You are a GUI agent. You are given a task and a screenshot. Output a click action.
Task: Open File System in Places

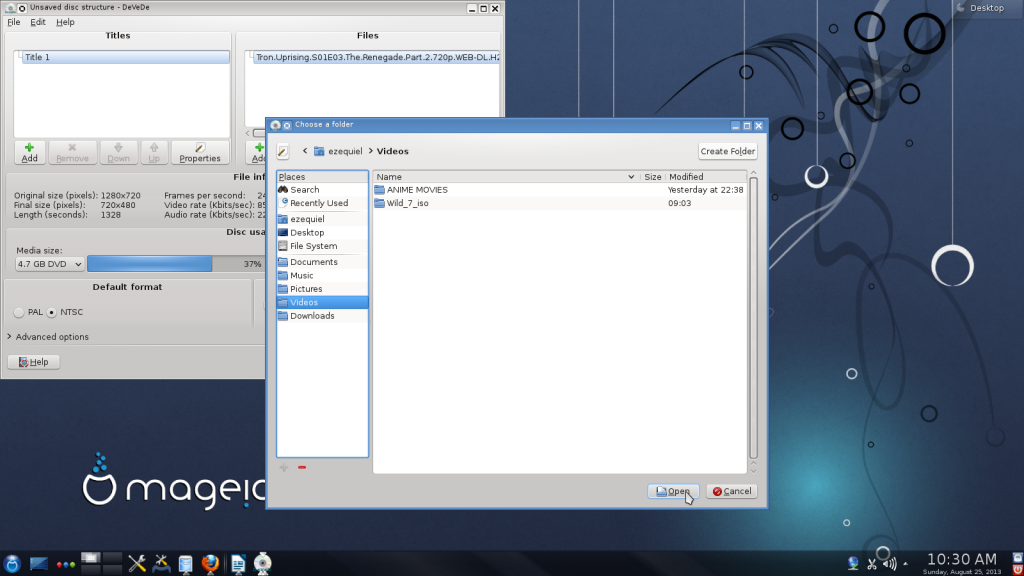(x=322, y=246)
